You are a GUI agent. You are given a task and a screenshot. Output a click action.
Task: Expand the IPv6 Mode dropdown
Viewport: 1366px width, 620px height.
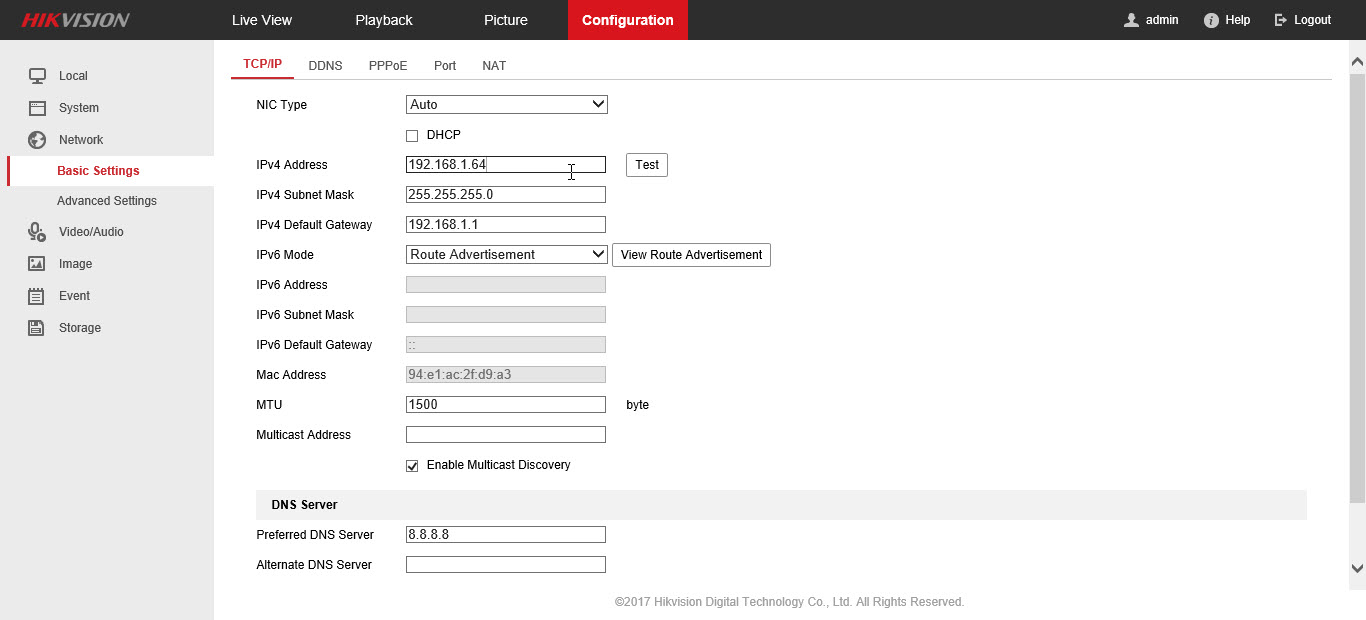[x=507, y=254]
